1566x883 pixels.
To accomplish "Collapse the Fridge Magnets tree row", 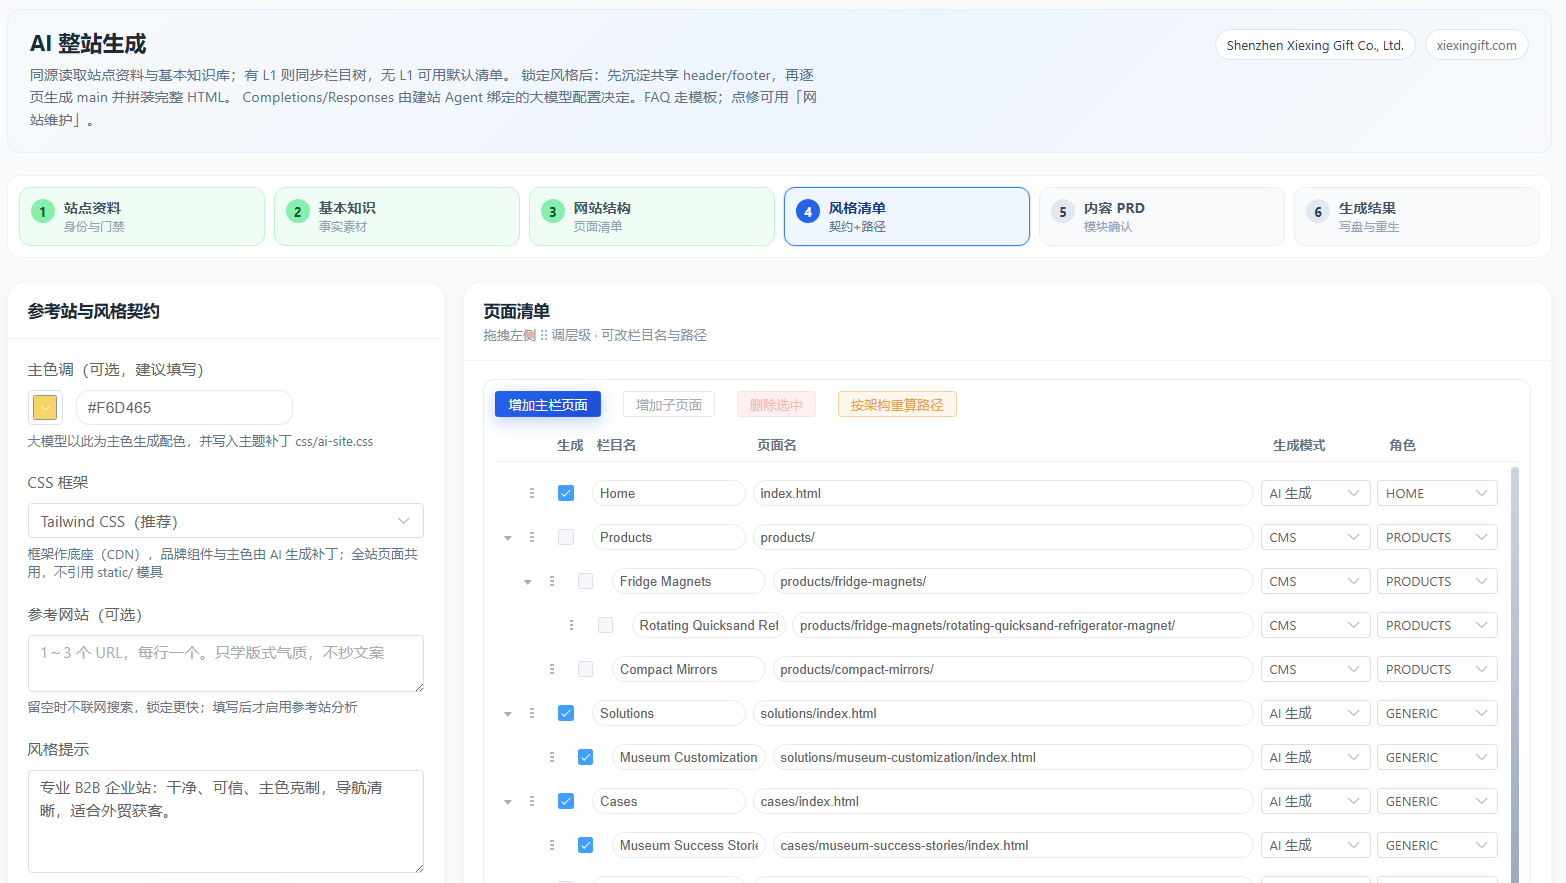I will coord(528,582).
